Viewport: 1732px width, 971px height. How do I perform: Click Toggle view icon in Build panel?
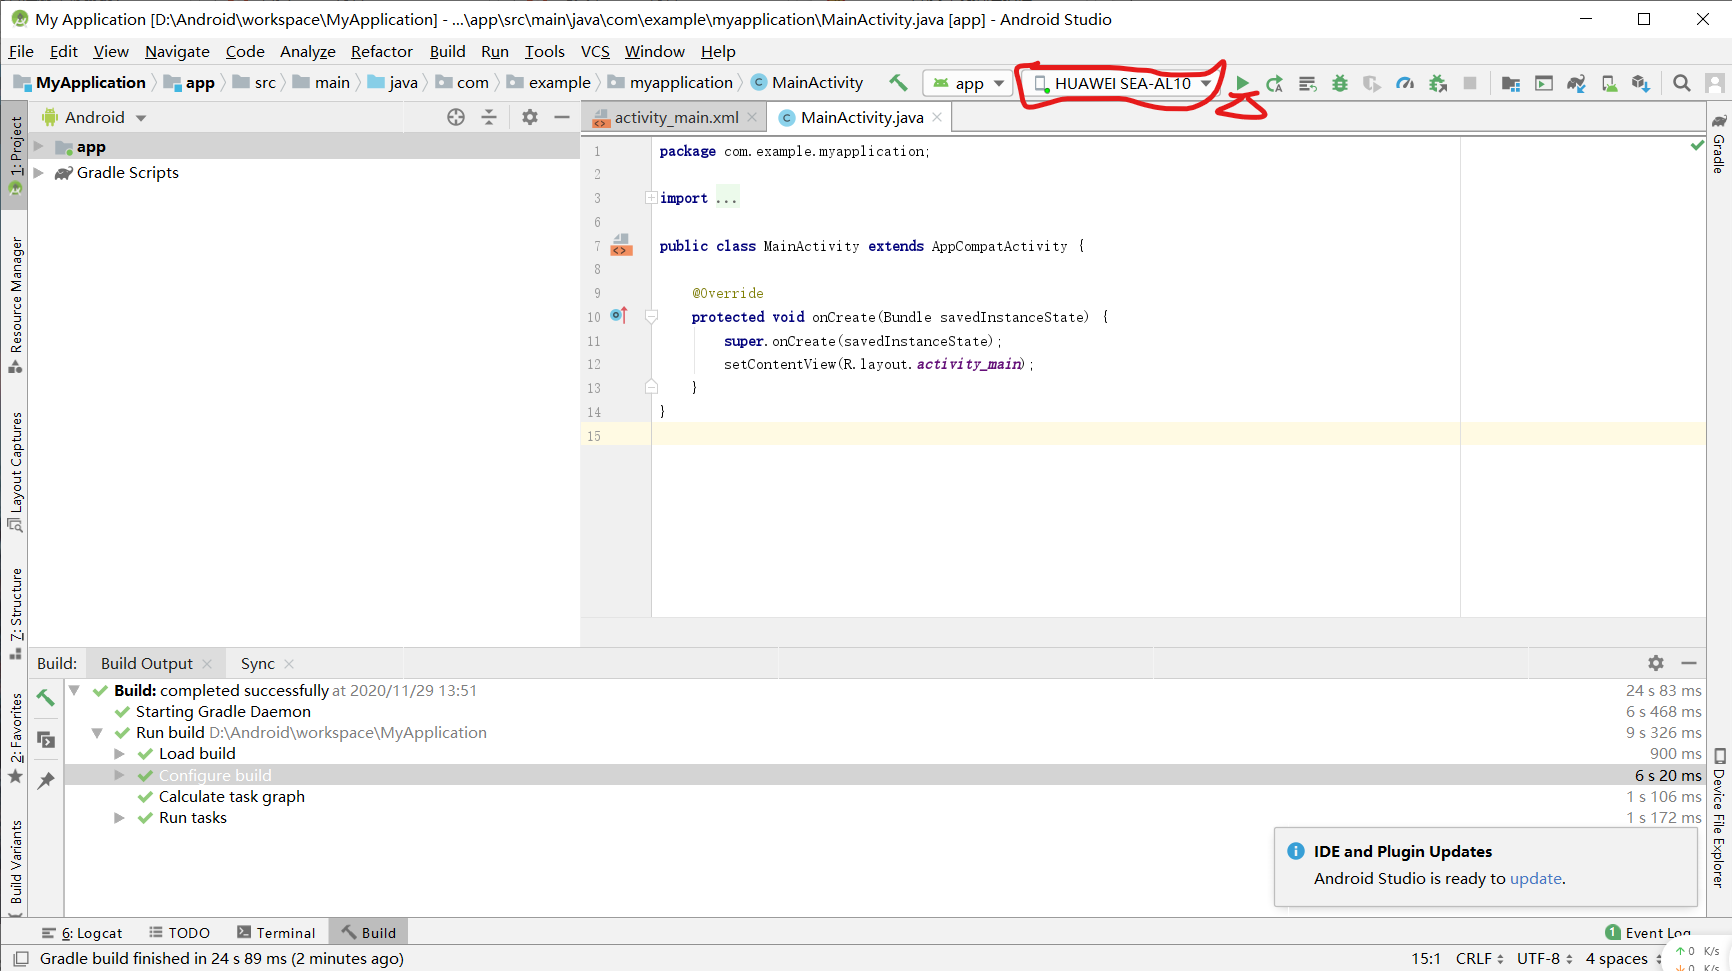(46, 740)
